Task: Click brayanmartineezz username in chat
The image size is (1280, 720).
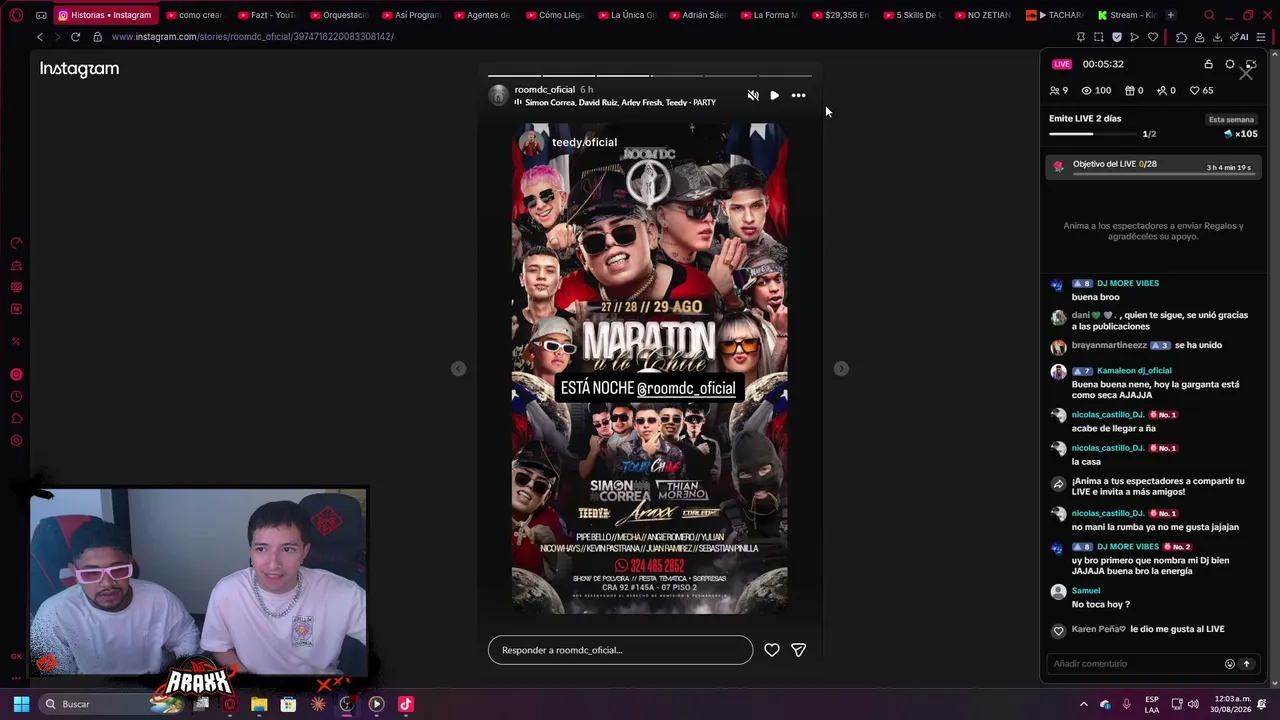Action: pyautogui.click(x=1109, y=346)
